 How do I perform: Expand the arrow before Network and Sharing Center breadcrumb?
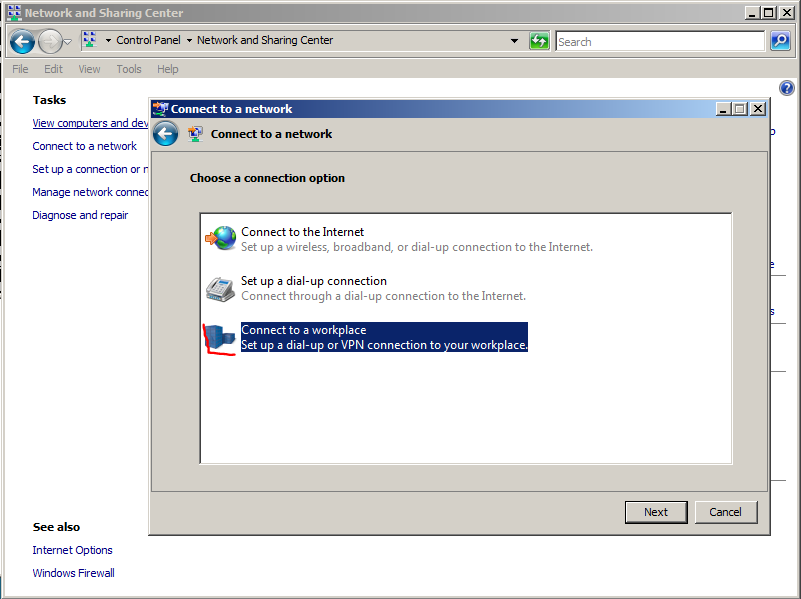click(189, 40)
